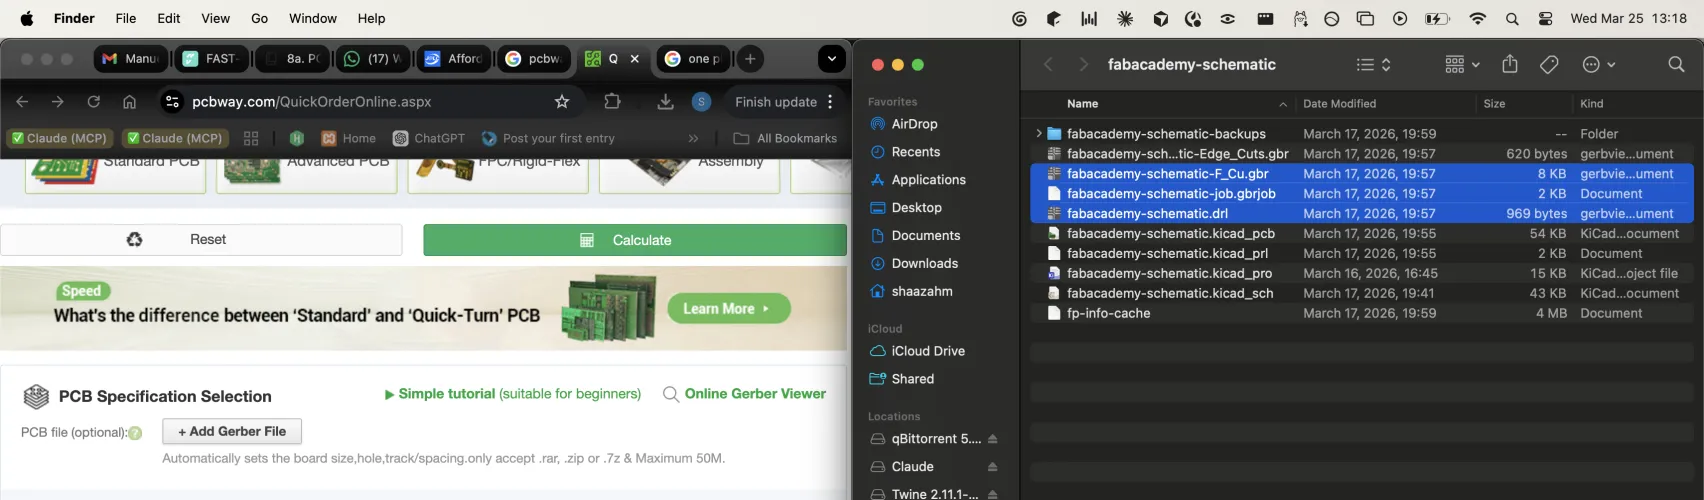Image resolution: width=1704 pixels, height=500 pixels.
Task: Open browser downloads icon
Action: (x=665, y=102)
